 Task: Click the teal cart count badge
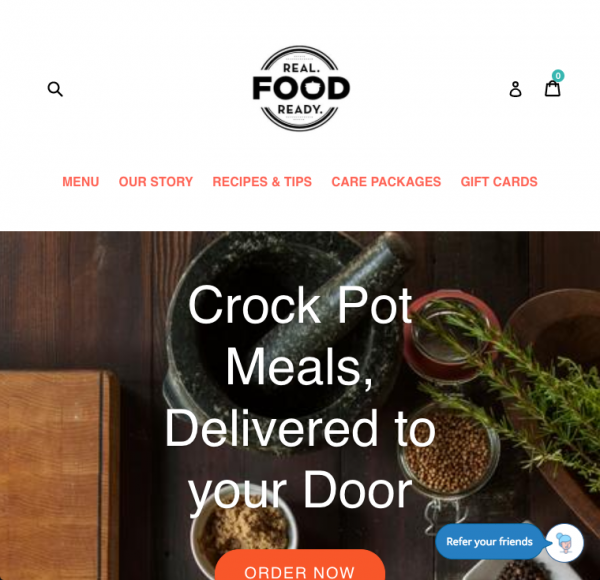tap(558, 76)
